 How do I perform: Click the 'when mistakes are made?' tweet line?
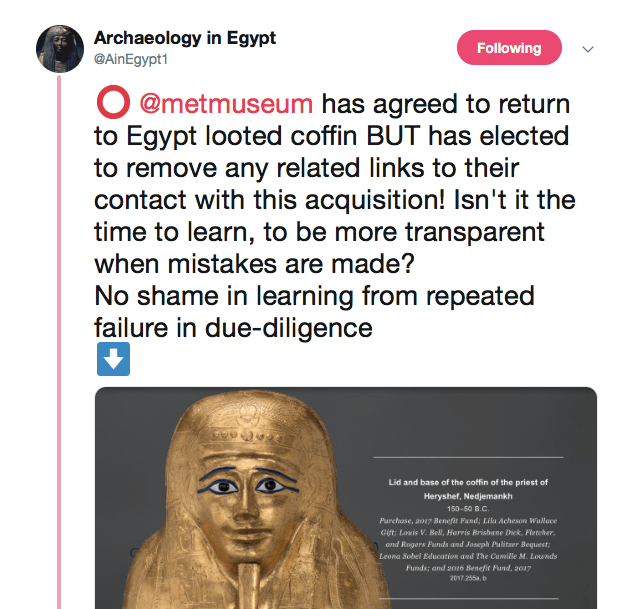[x=254, y=264]
